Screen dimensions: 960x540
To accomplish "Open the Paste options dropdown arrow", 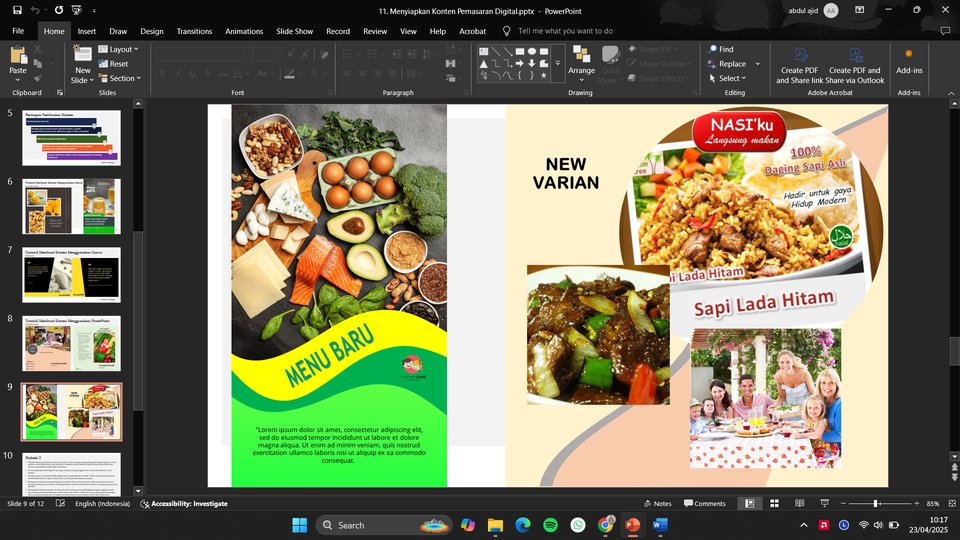I will [18, 80].
